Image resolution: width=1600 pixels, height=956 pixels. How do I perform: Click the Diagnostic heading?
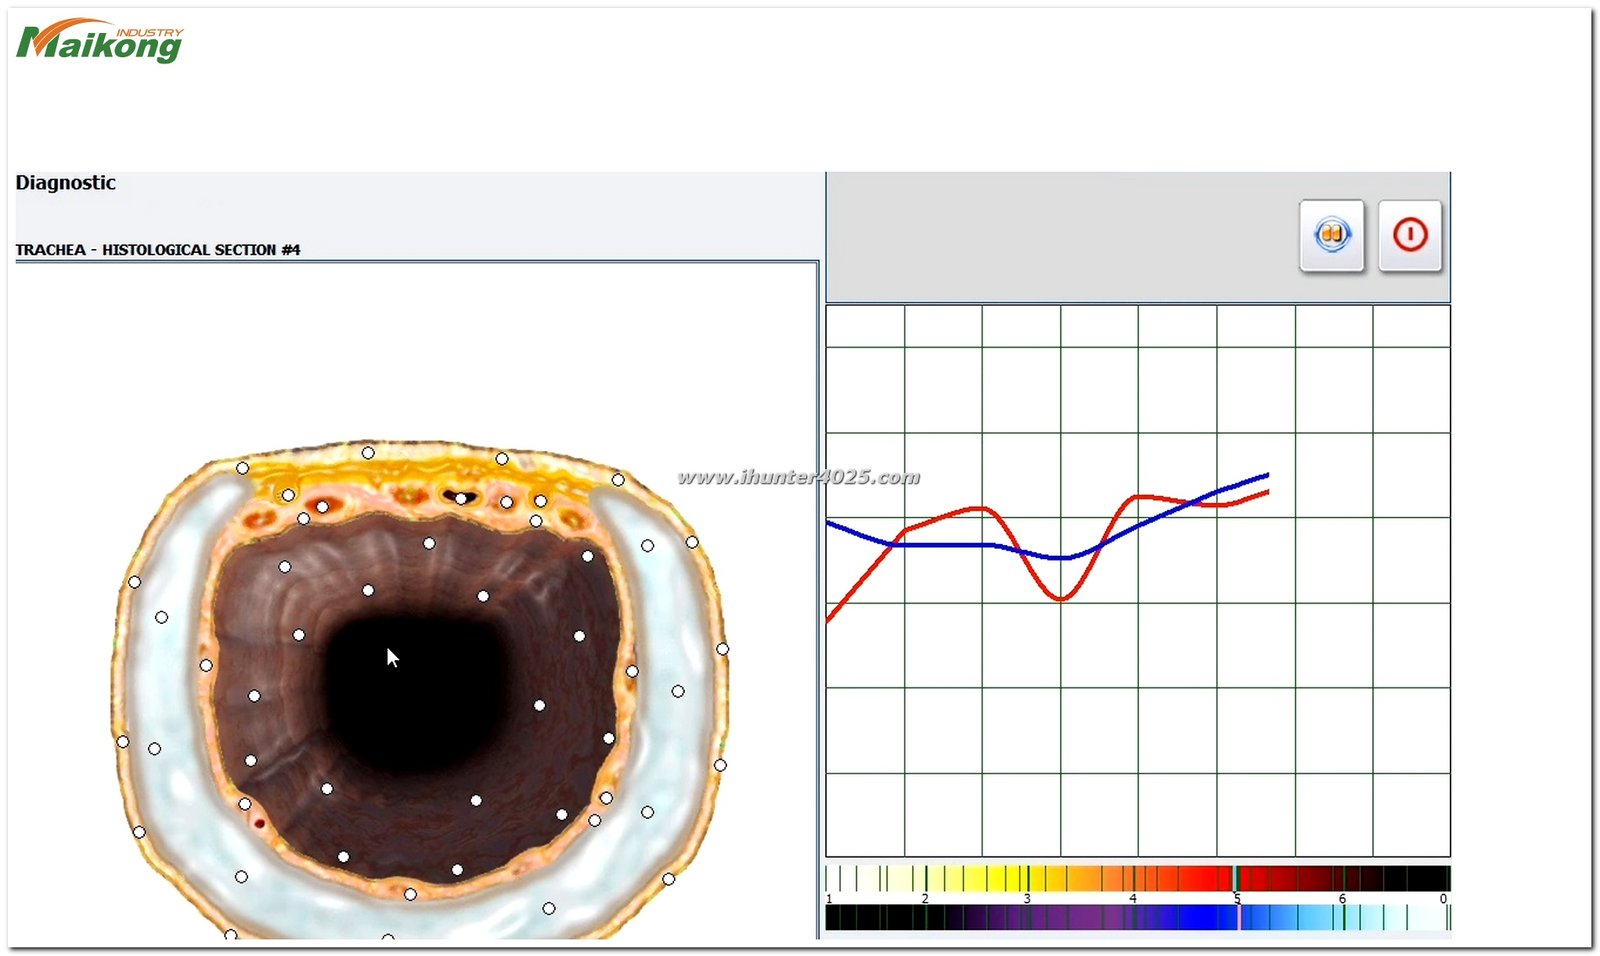point(66,183)
